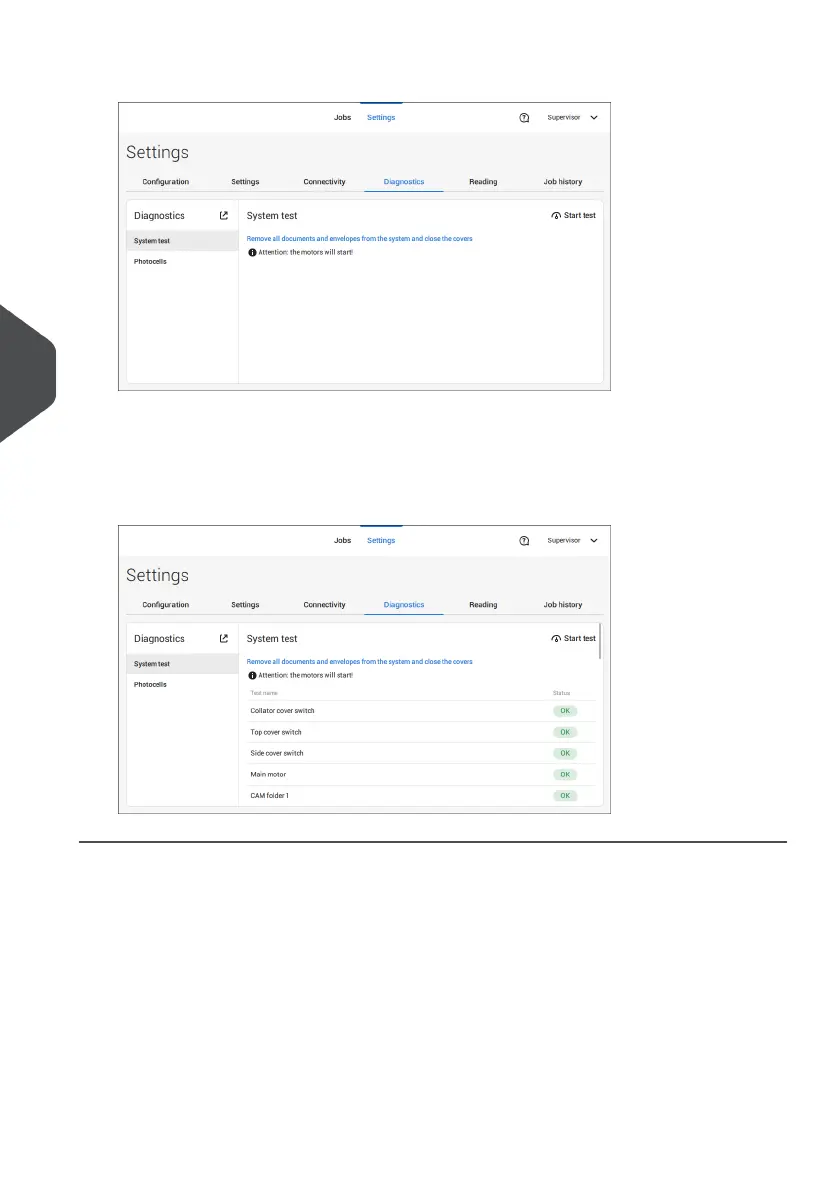The image size is (838, 1196).
Task: Click the results scrollbar in lower screenshot
Action: (600, 641)
